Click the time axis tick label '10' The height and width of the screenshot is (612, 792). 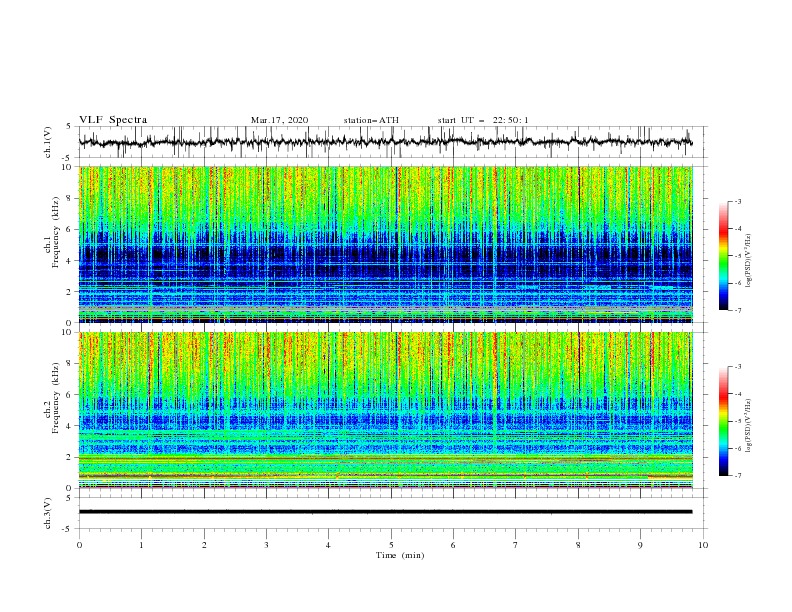tap(703, 545)
